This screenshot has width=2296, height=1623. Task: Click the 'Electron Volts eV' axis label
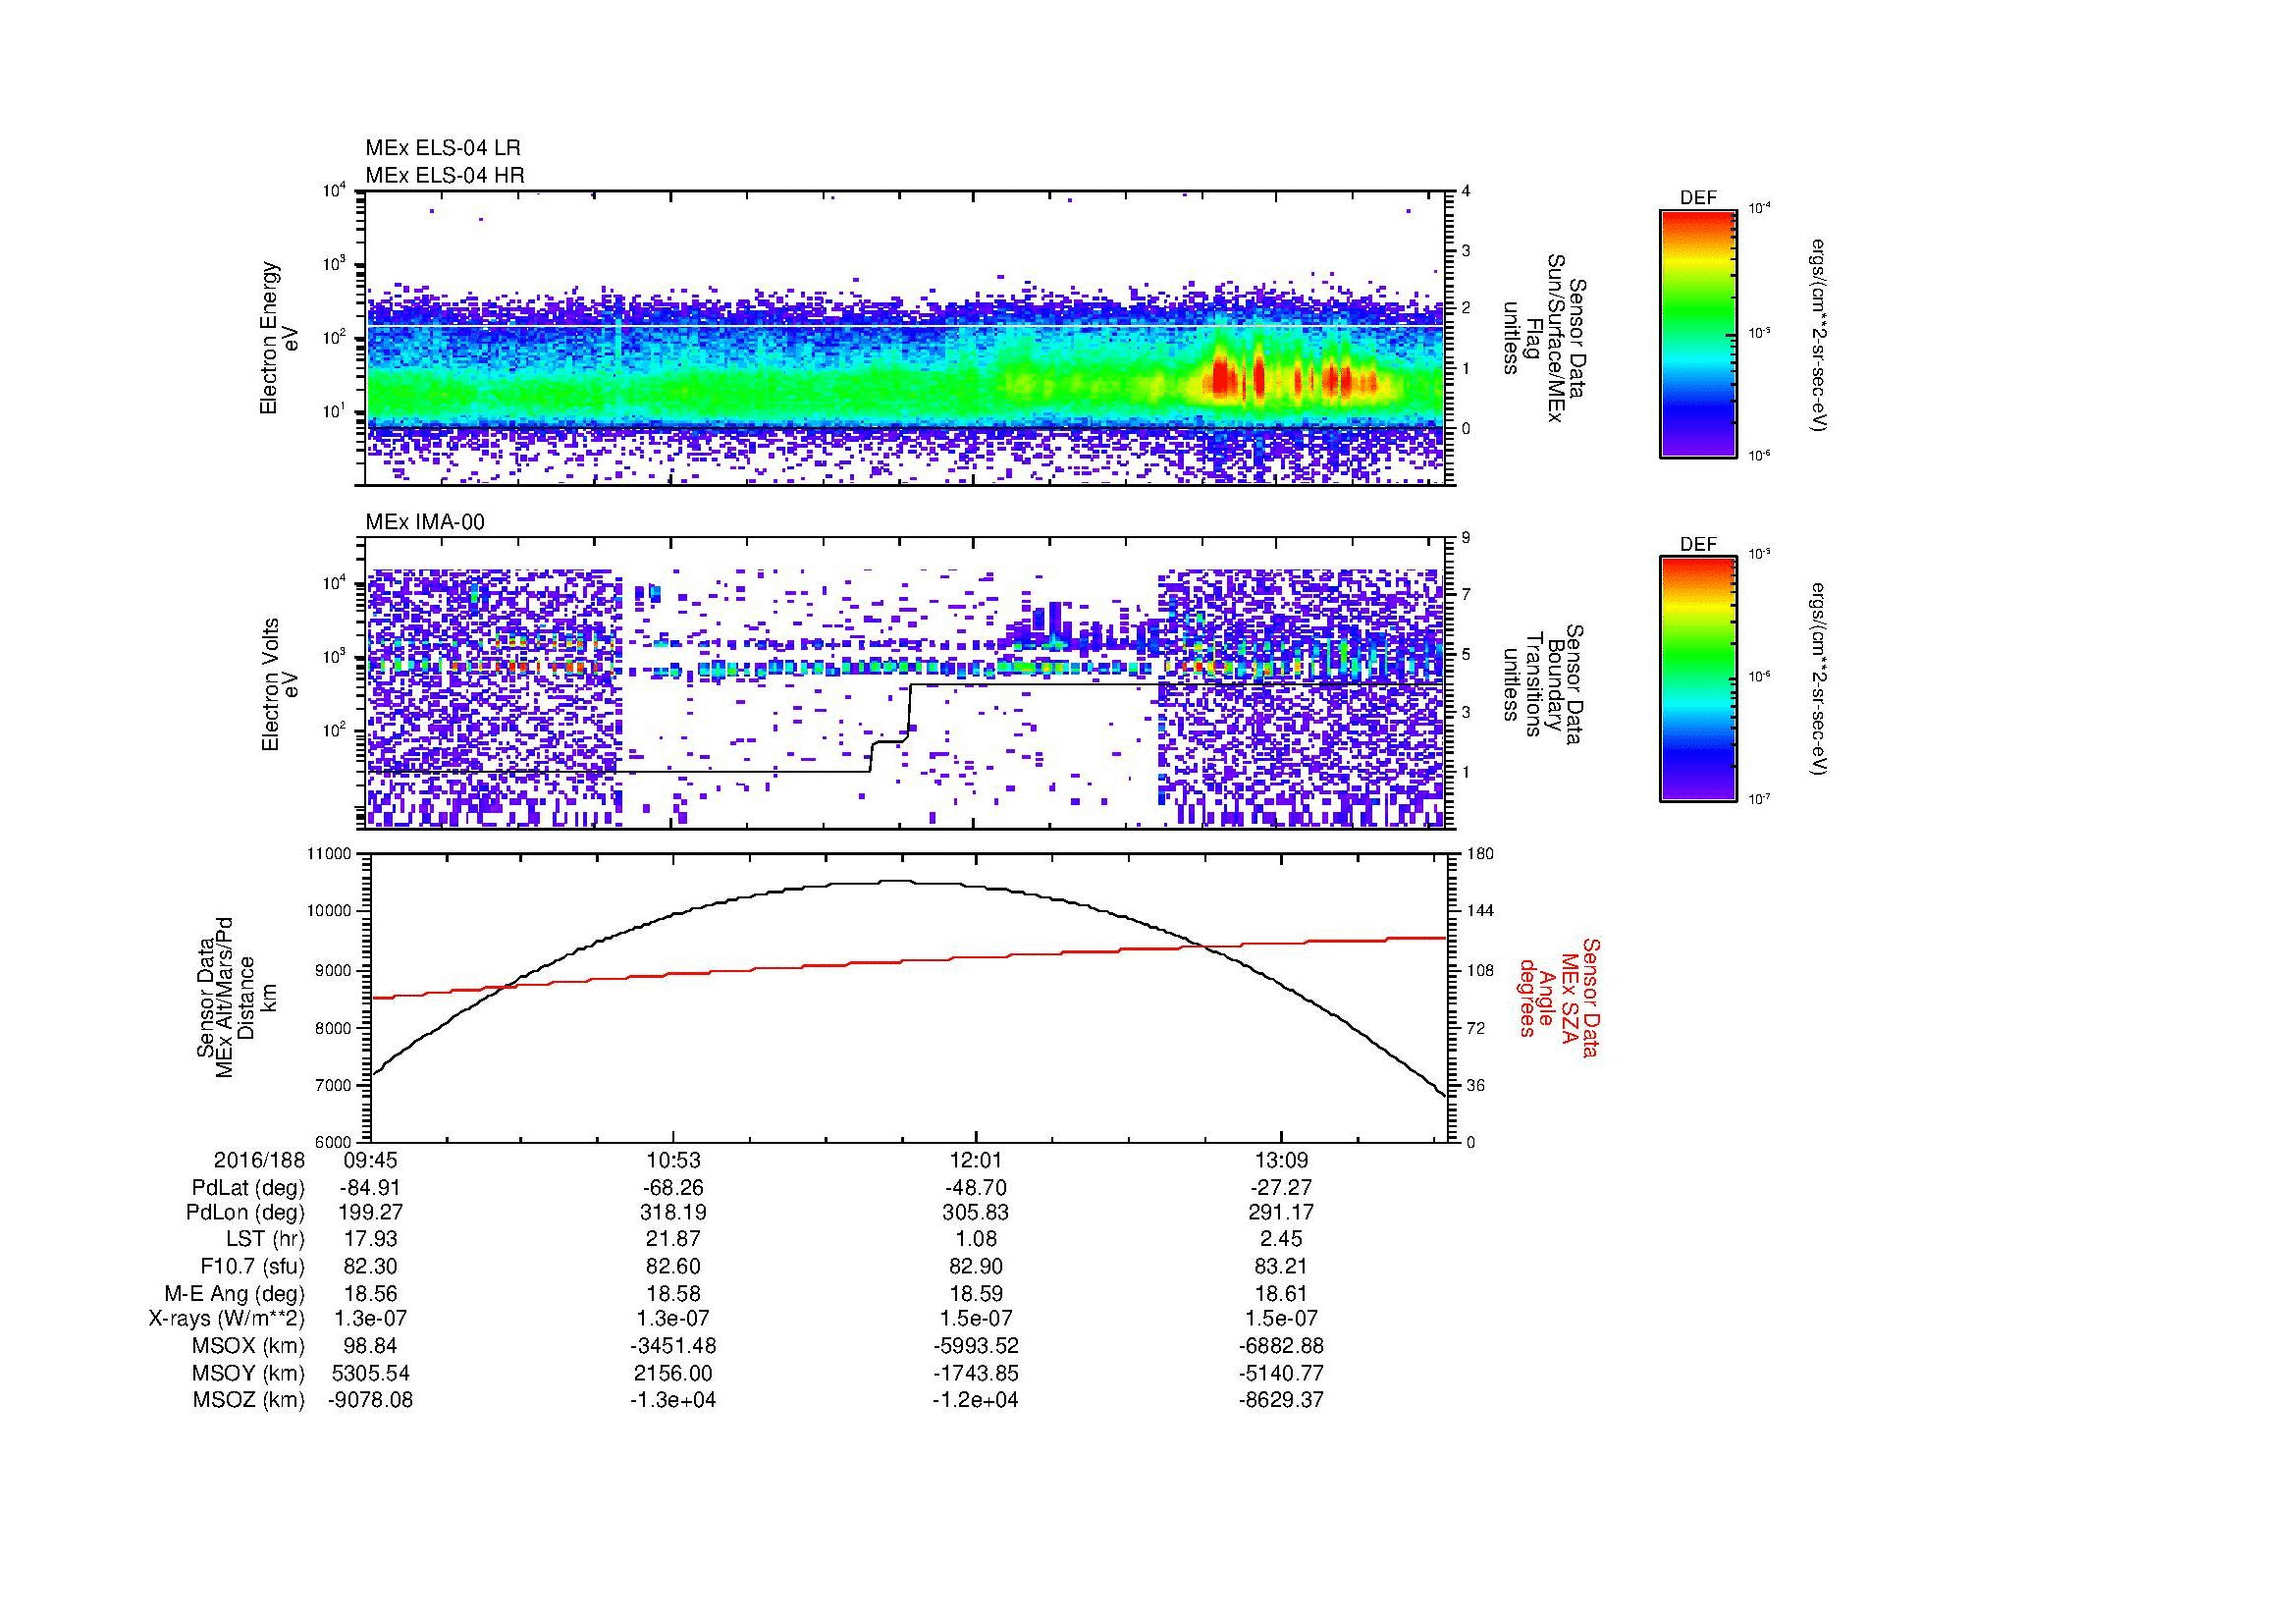pos(280,684)
